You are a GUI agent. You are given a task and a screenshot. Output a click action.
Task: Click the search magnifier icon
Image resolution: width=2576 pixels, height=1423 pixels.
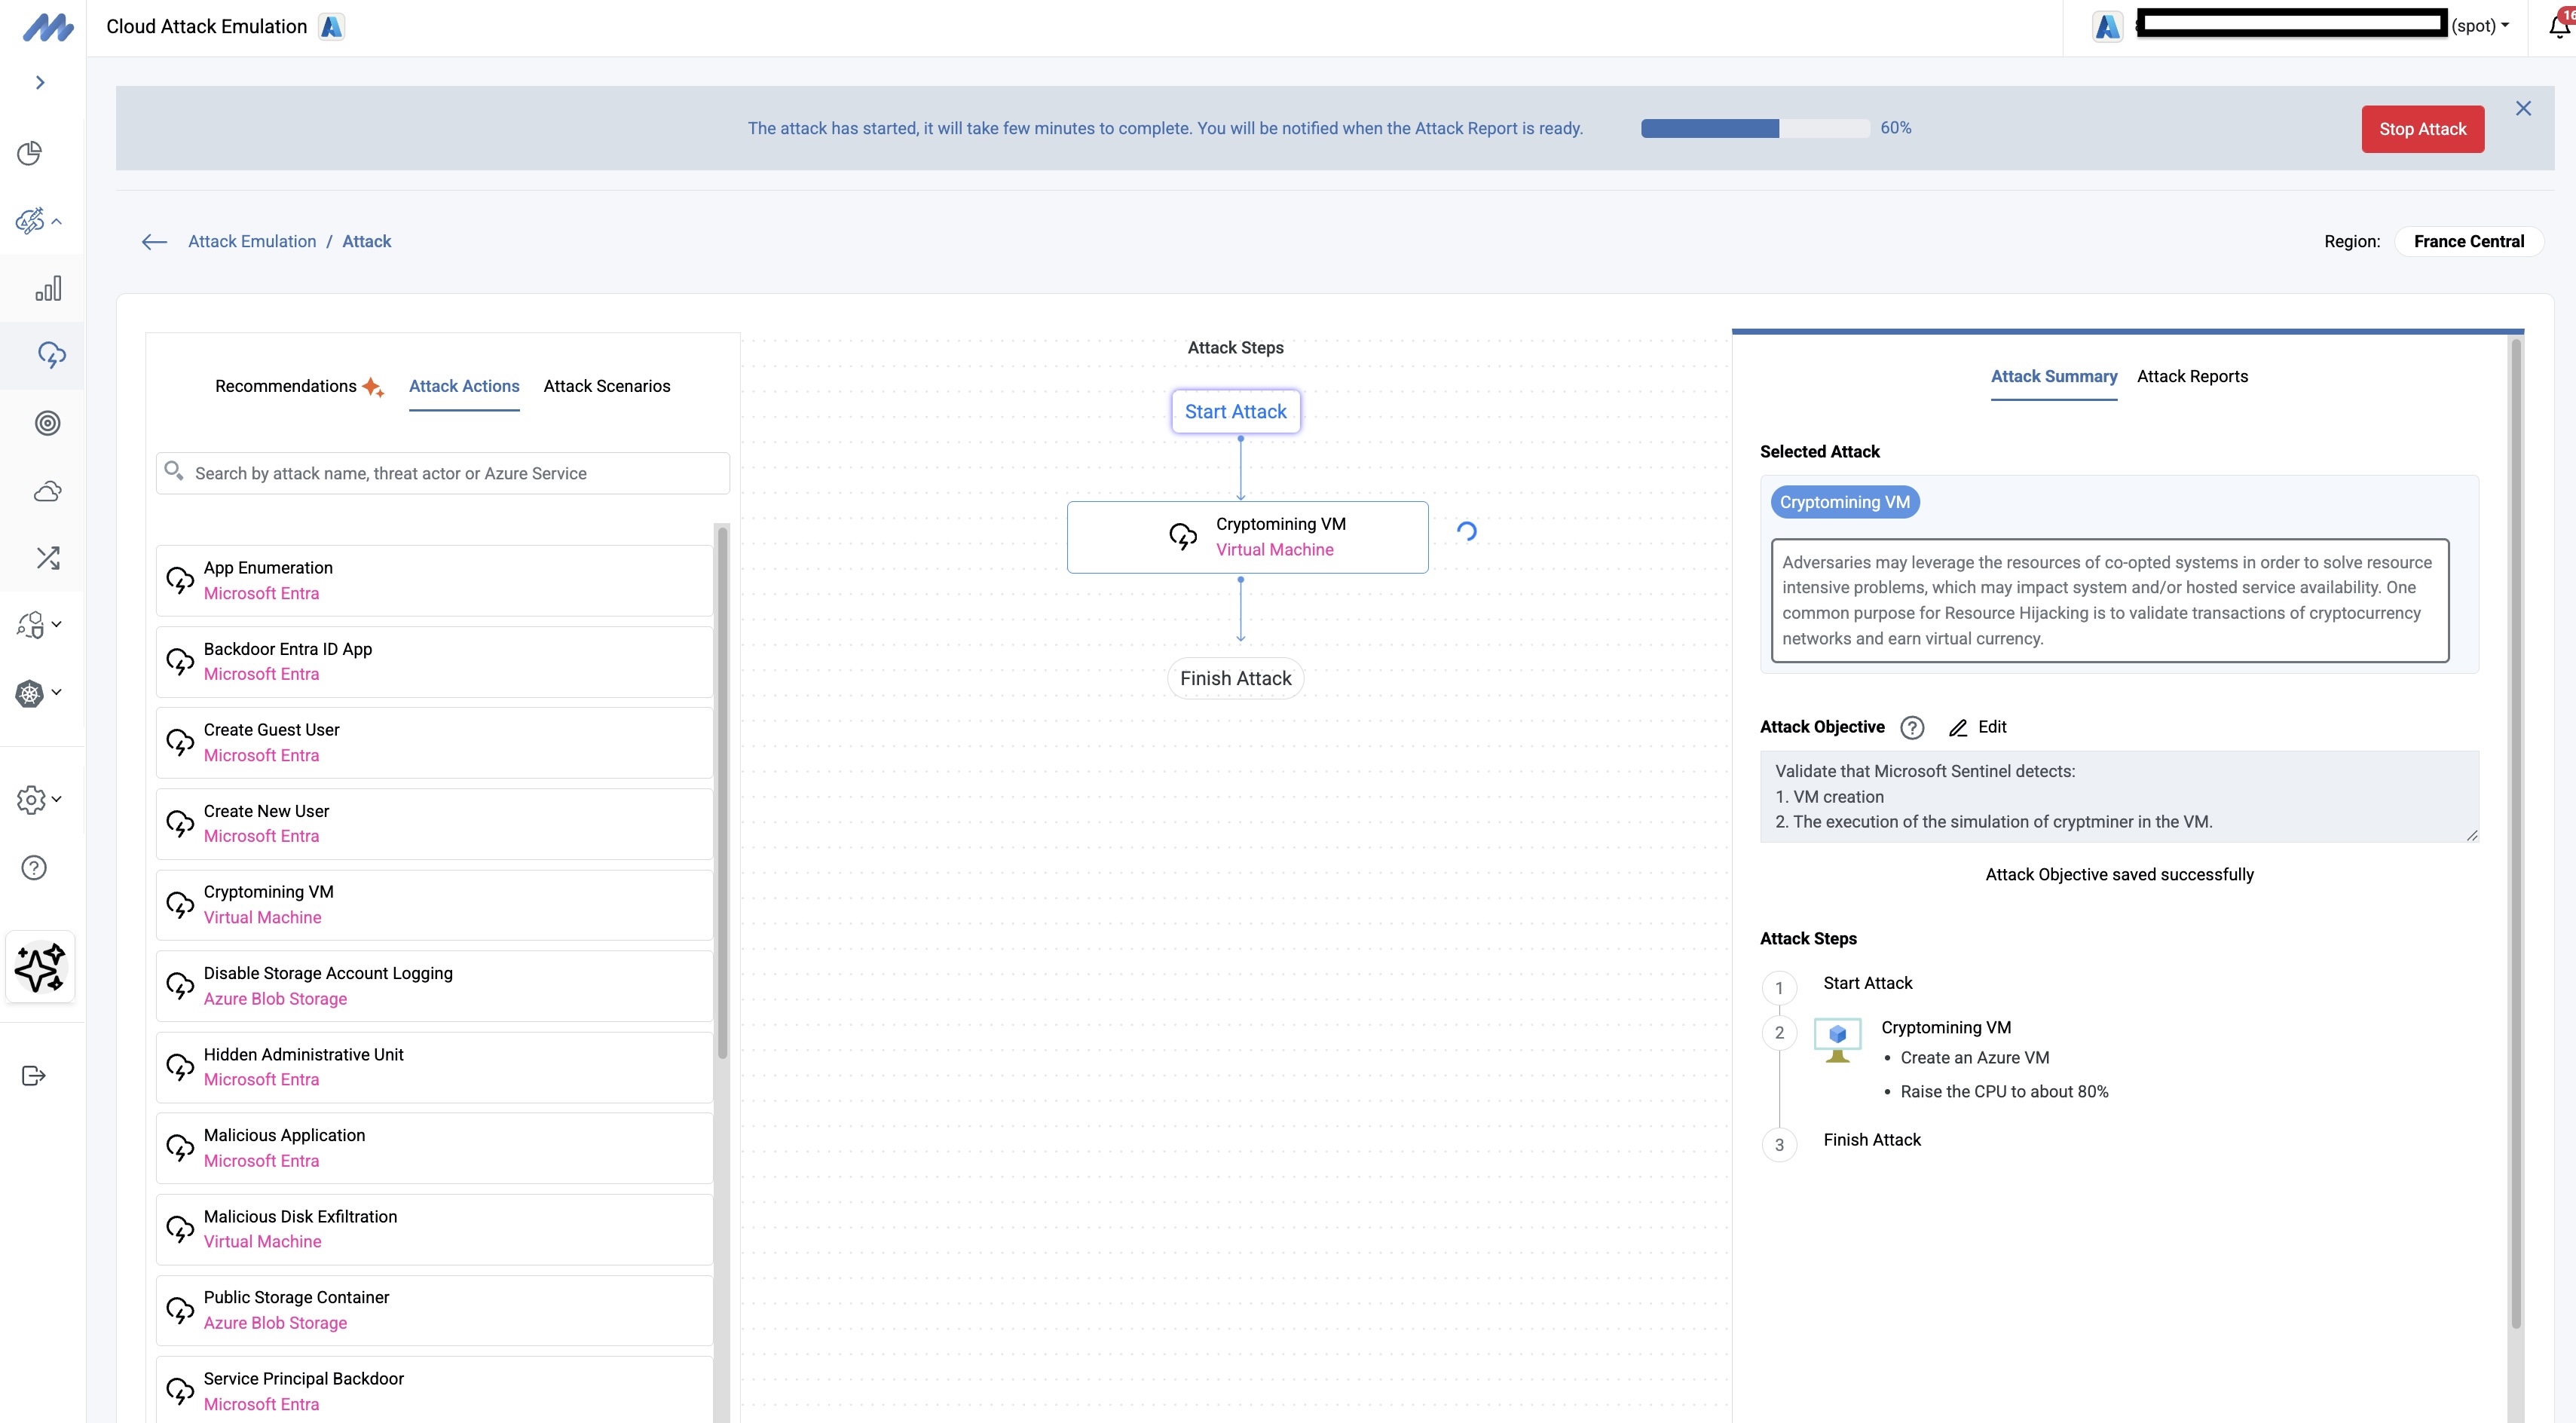click(x=174, y=470)
